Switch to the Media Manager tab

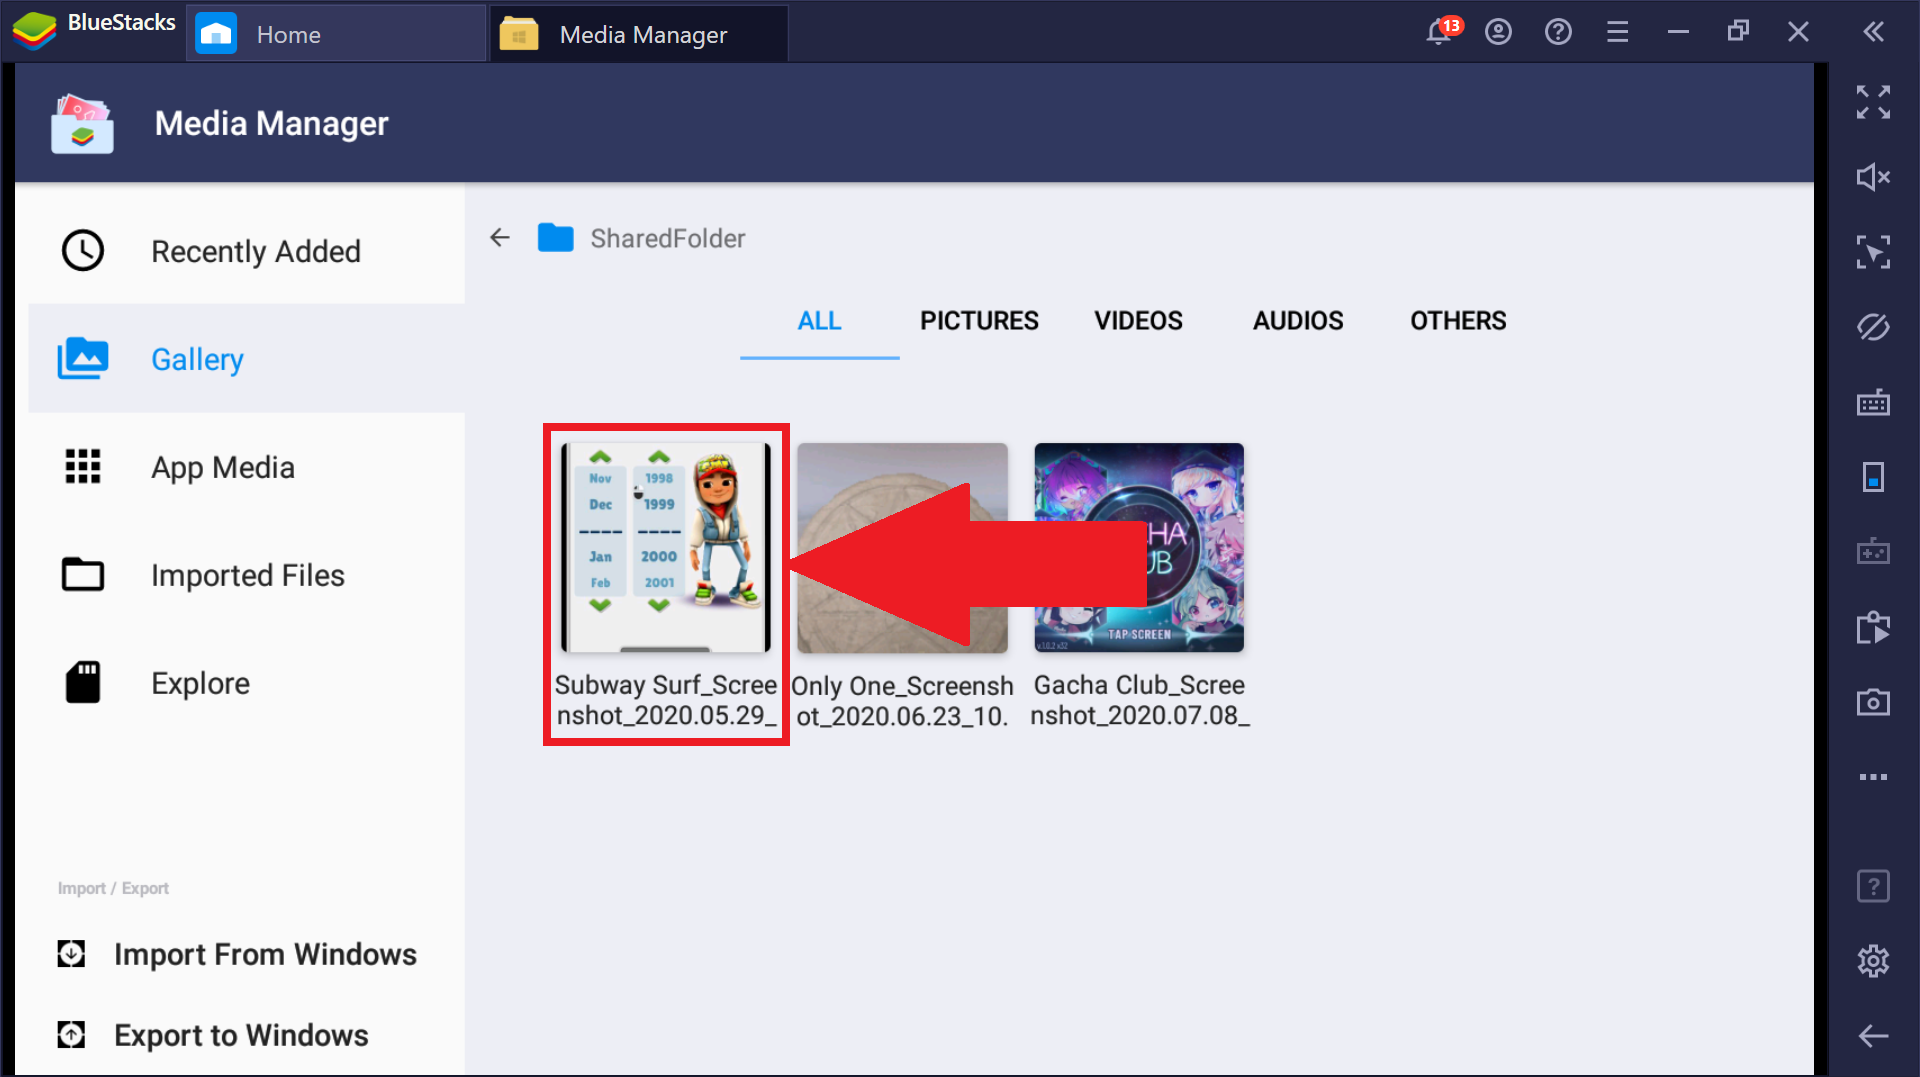coord(638,34)
